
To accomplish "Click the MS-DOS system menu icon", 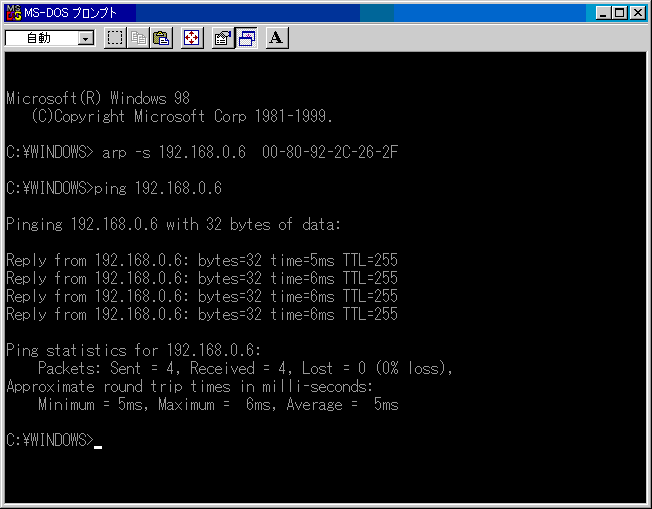I will 14,13.
